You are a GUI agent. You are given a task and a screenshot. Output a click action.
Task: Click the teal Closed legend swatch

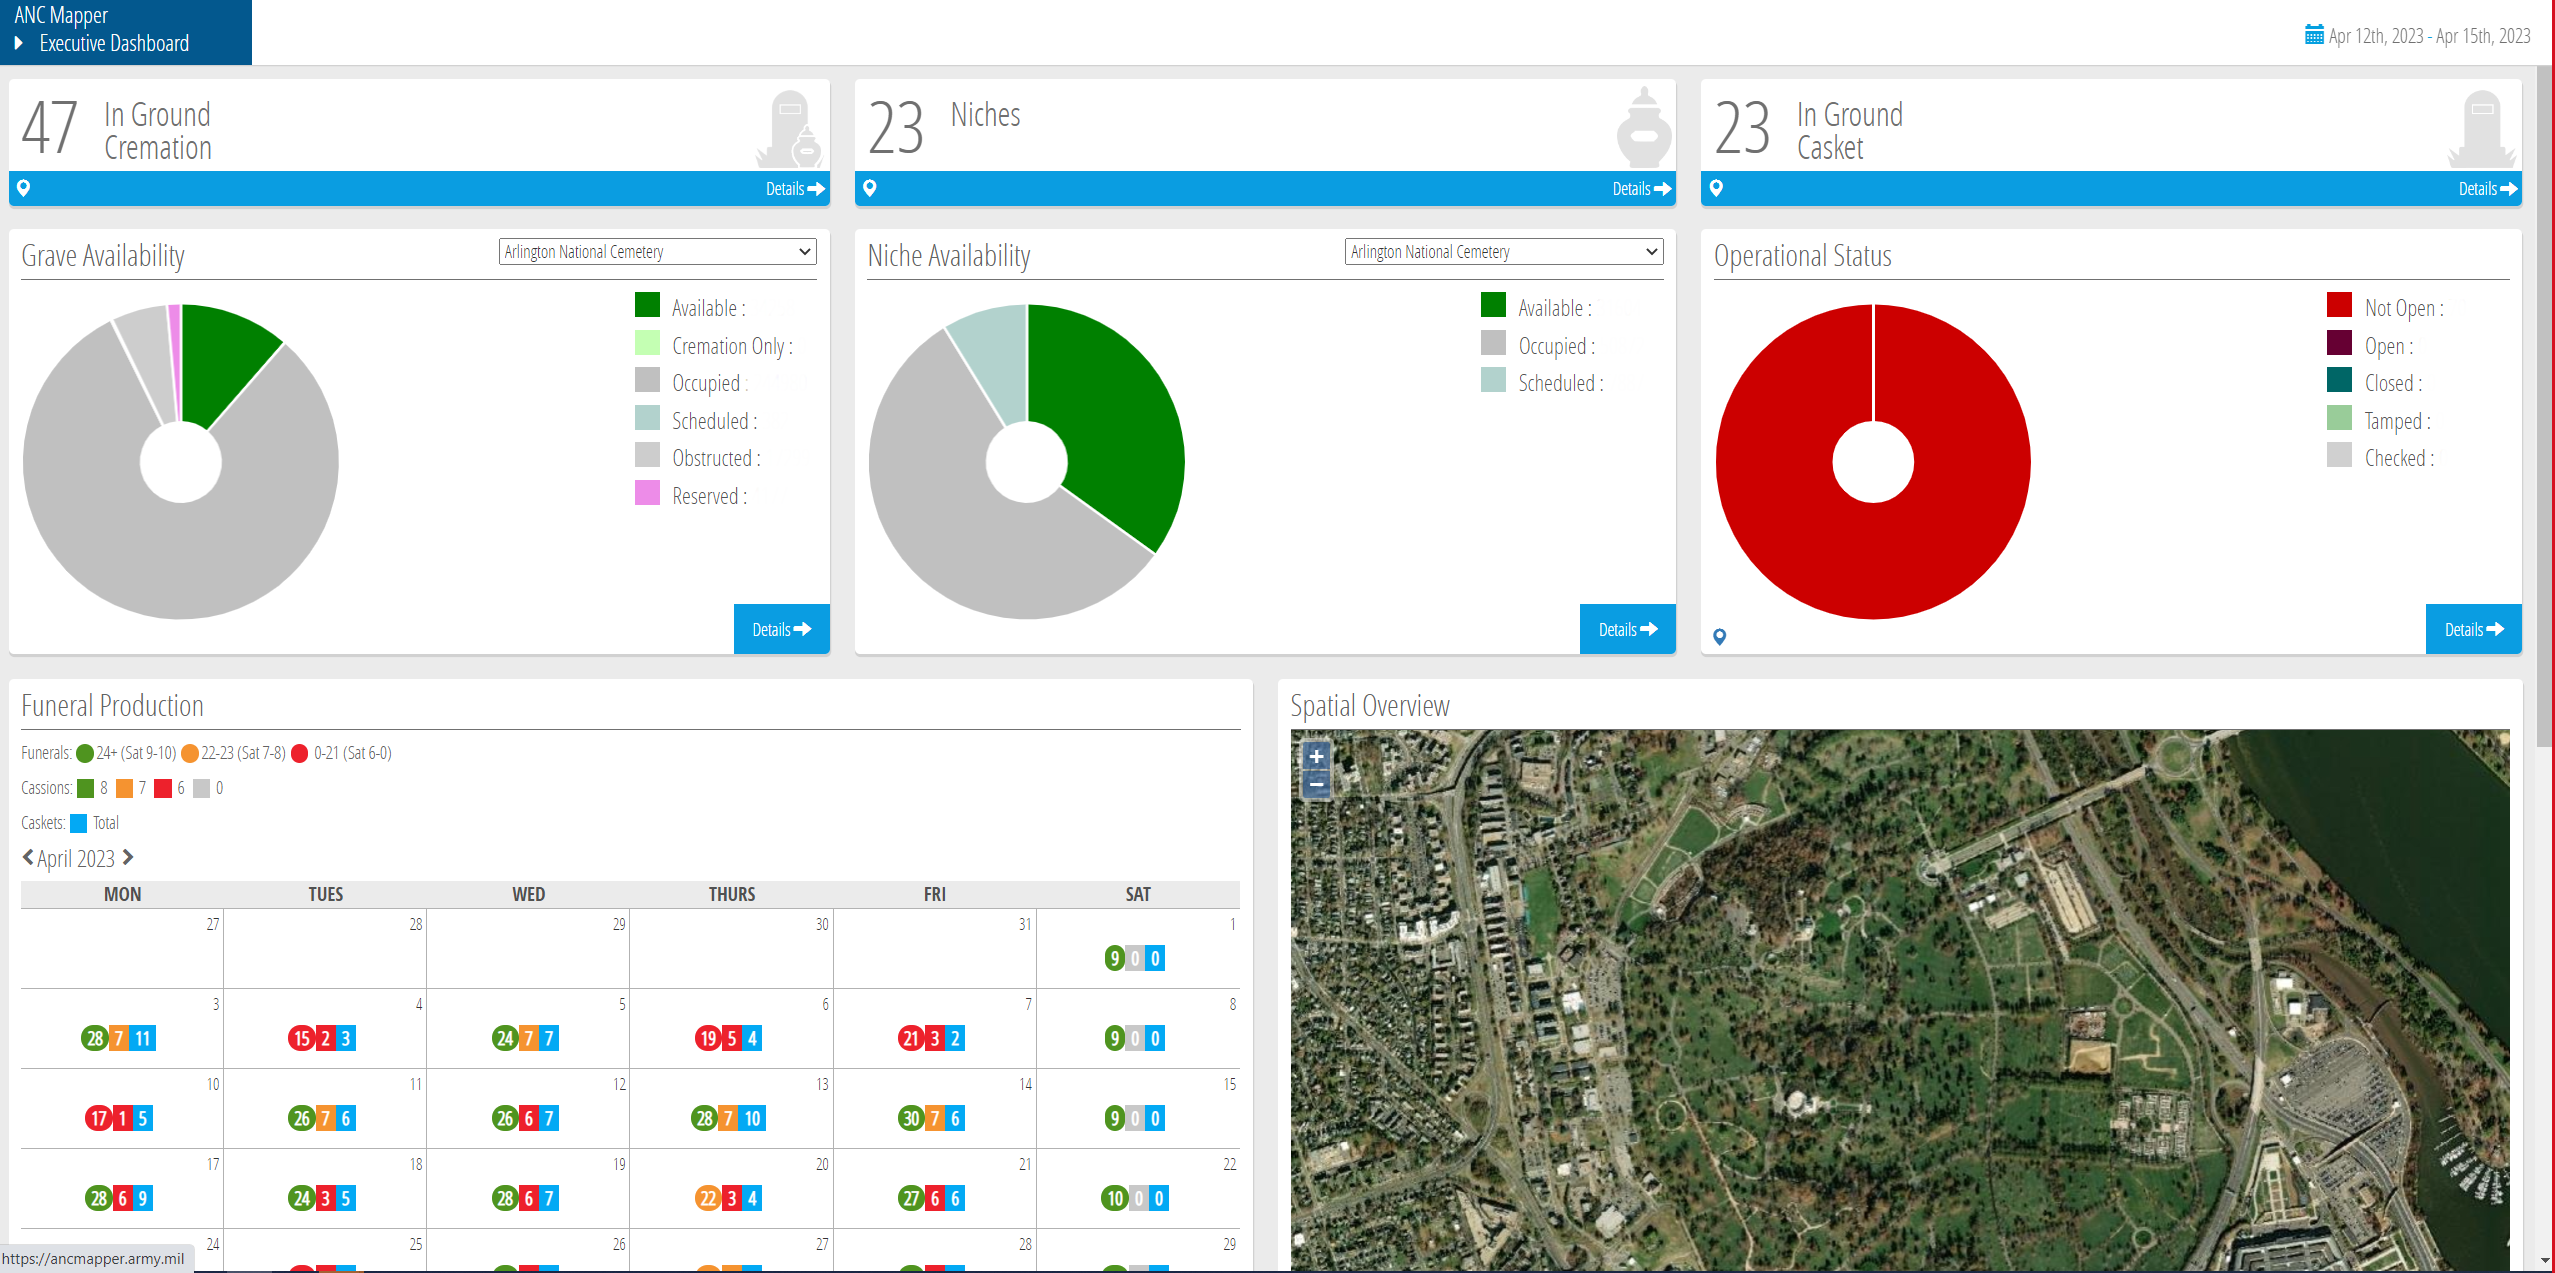click(2339, 380)
